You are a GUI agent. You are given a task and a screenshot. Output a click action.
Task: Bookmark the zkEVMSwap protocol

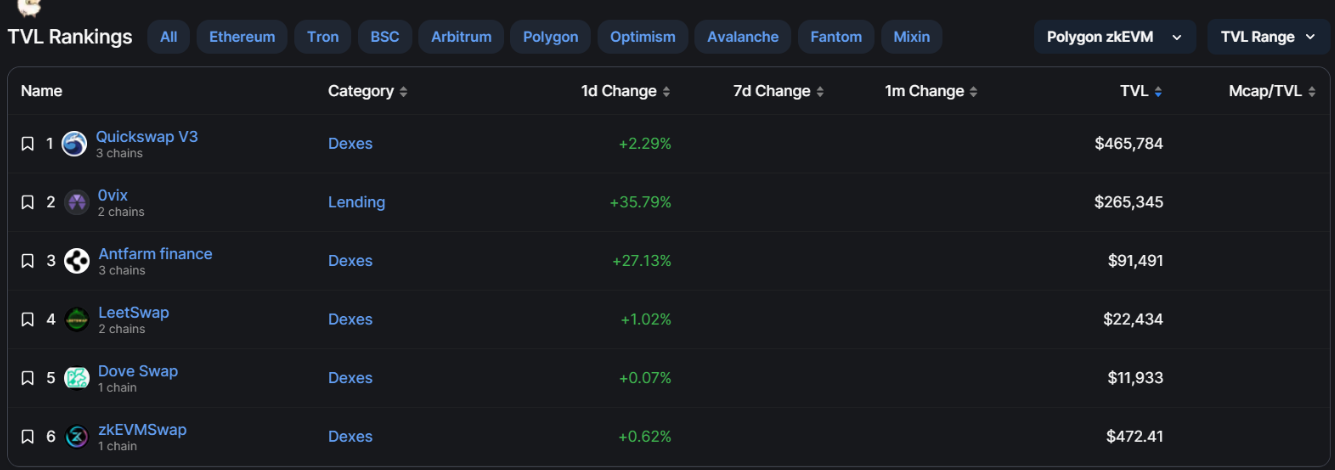(28, 437)
